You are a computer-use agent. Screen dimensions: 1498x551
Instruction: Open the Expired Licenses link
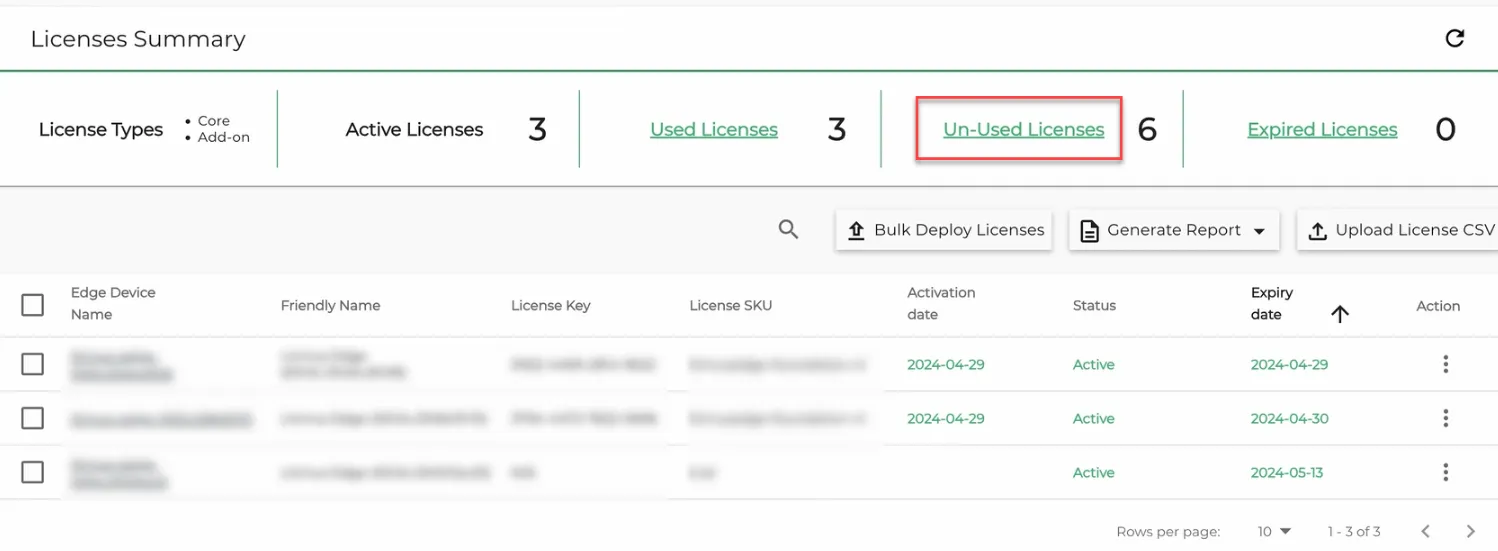pos(1322,129)
